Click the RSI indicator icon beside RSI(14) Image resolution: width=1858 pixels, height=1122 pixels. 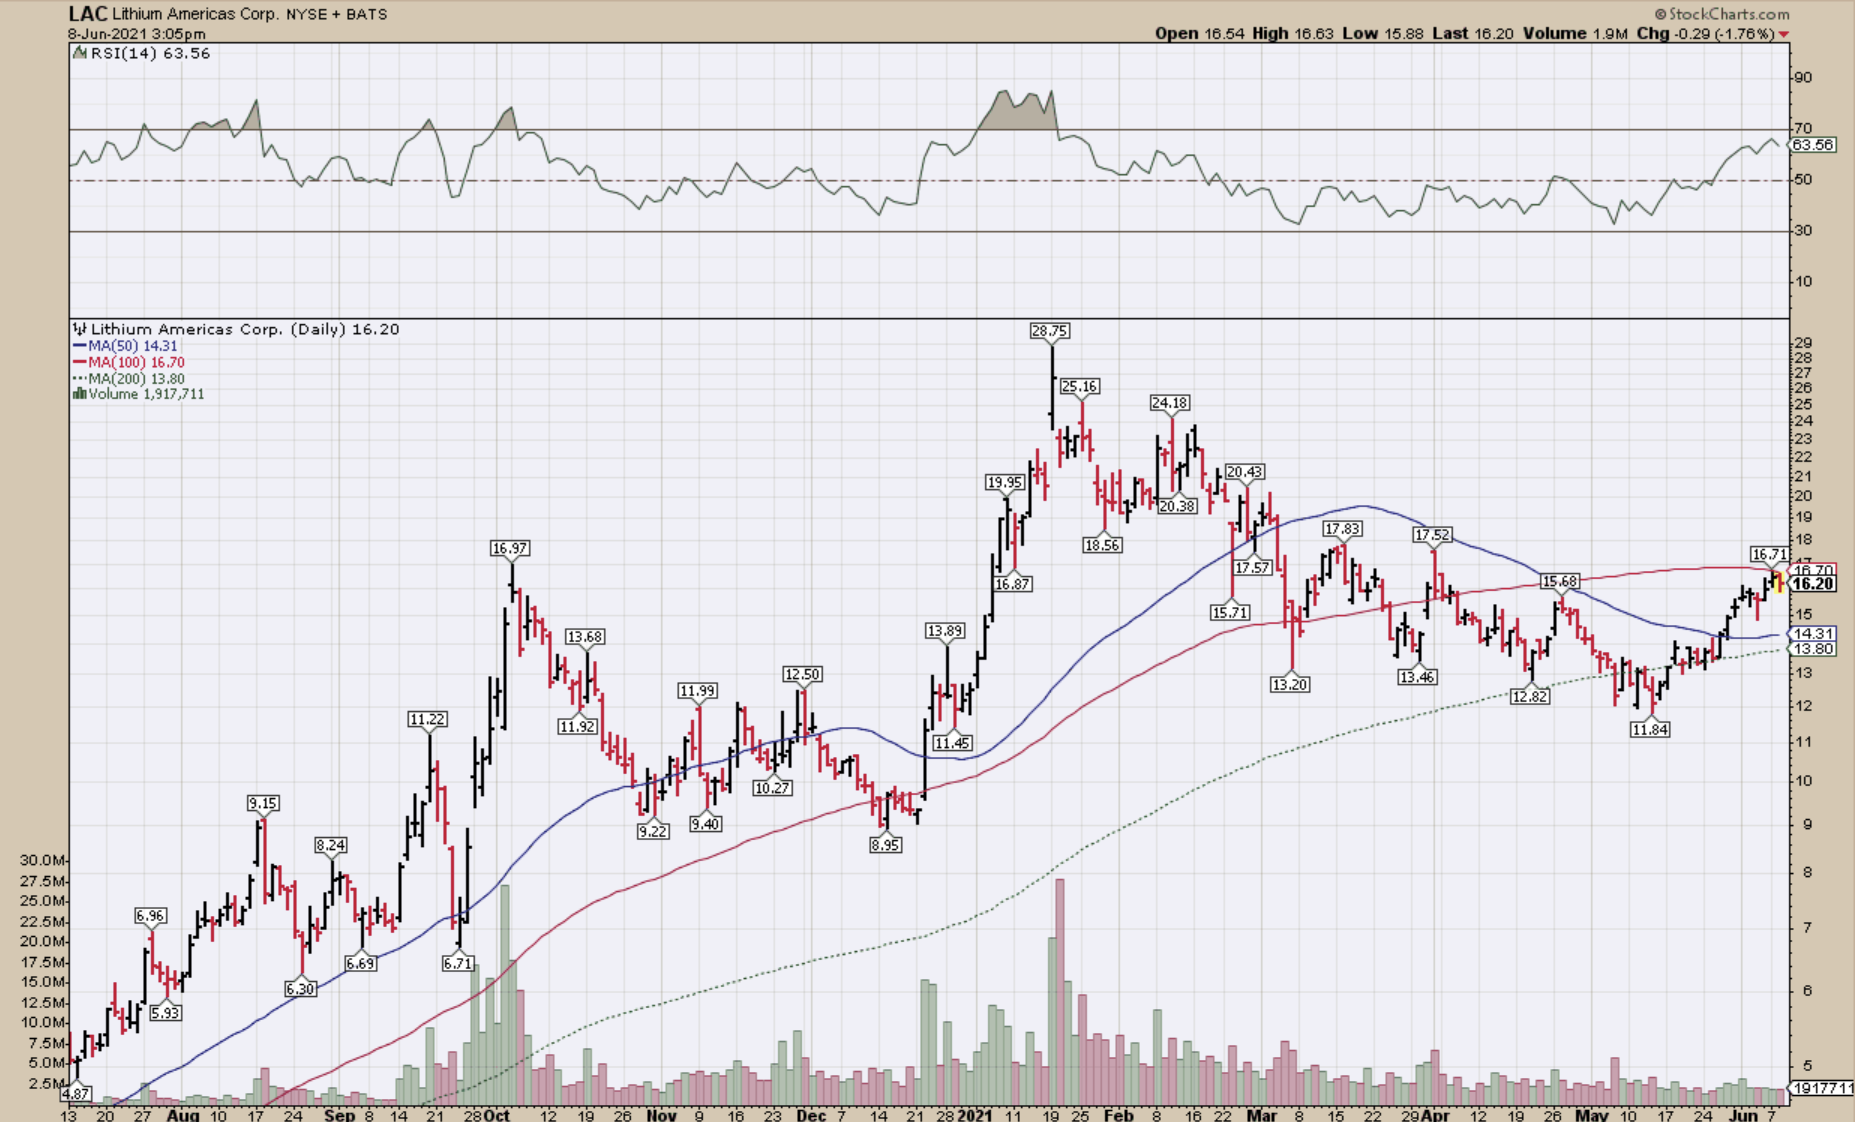click(80, 54)
